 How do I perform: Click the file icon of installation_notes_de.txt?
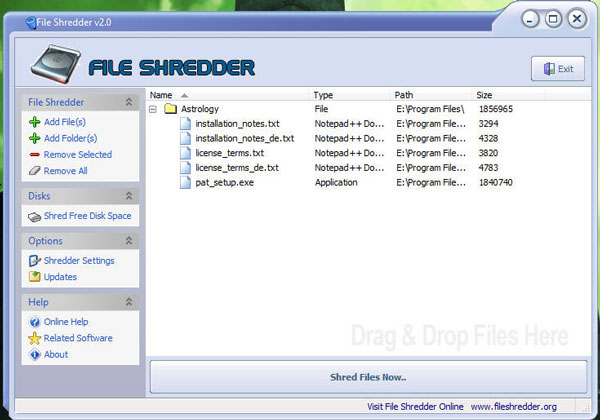tap(186, 138)
